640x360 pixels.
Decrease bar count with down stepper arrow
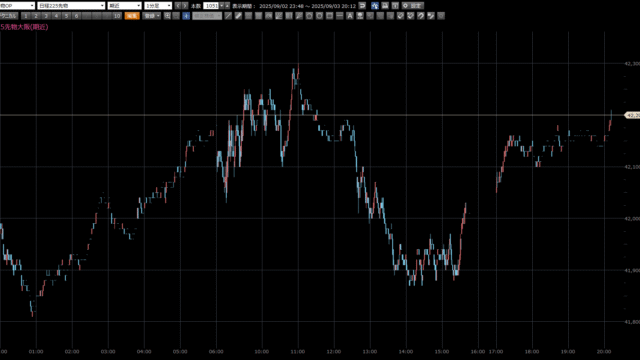pos(222,6)
